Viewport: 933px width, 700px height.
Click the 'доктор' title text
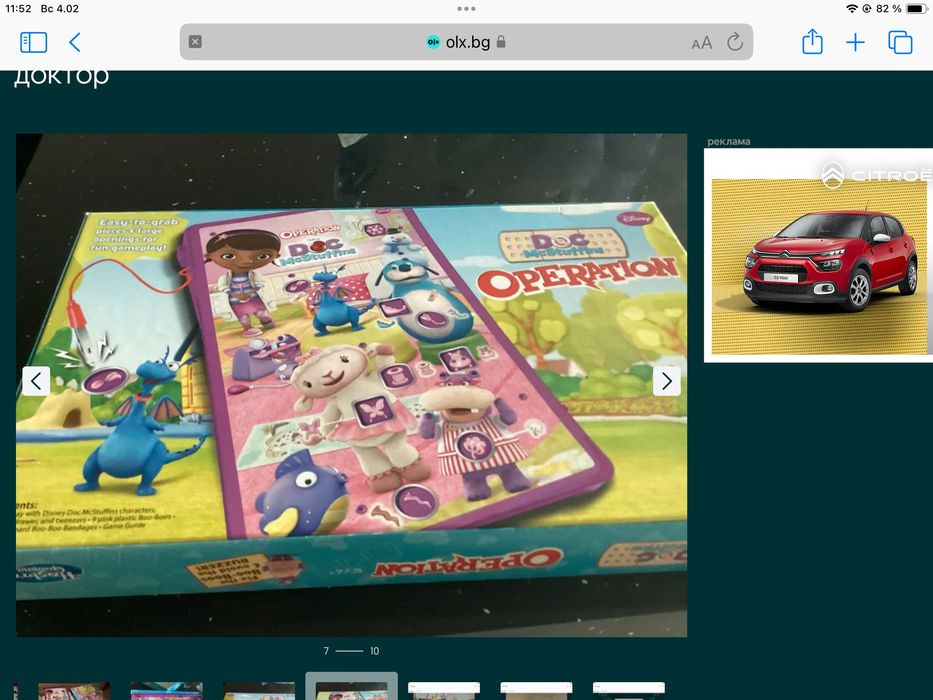(61, 77)
